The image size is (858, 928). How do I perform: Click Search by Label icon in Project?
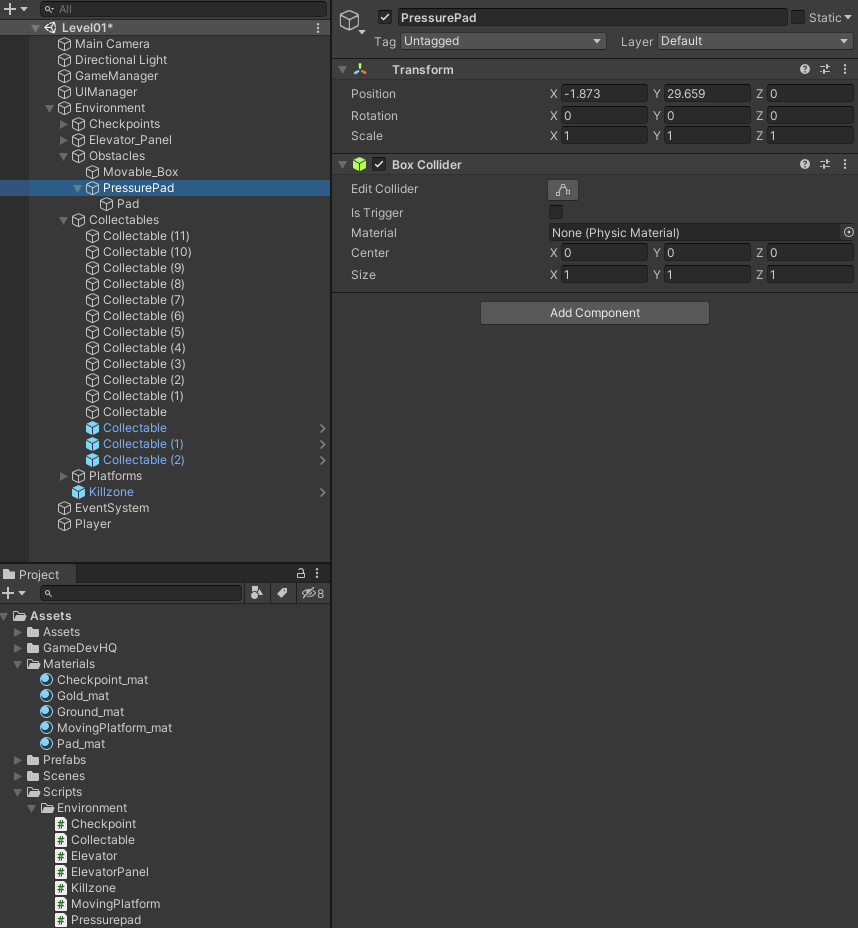[x=283, y=593]
